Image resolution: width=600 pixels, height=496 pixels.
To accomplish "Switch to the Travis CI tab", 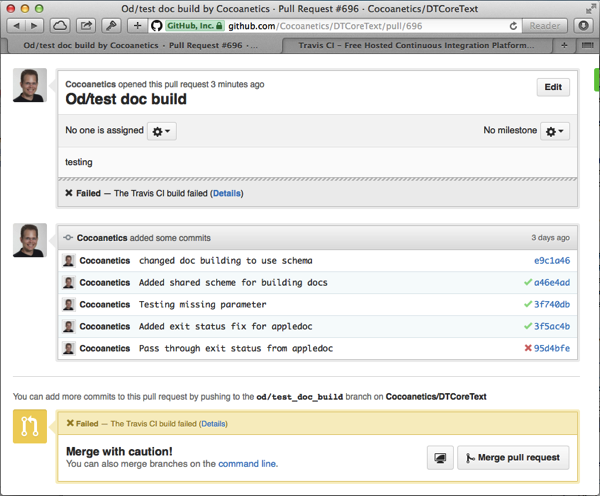I will (x=416, y=46).
